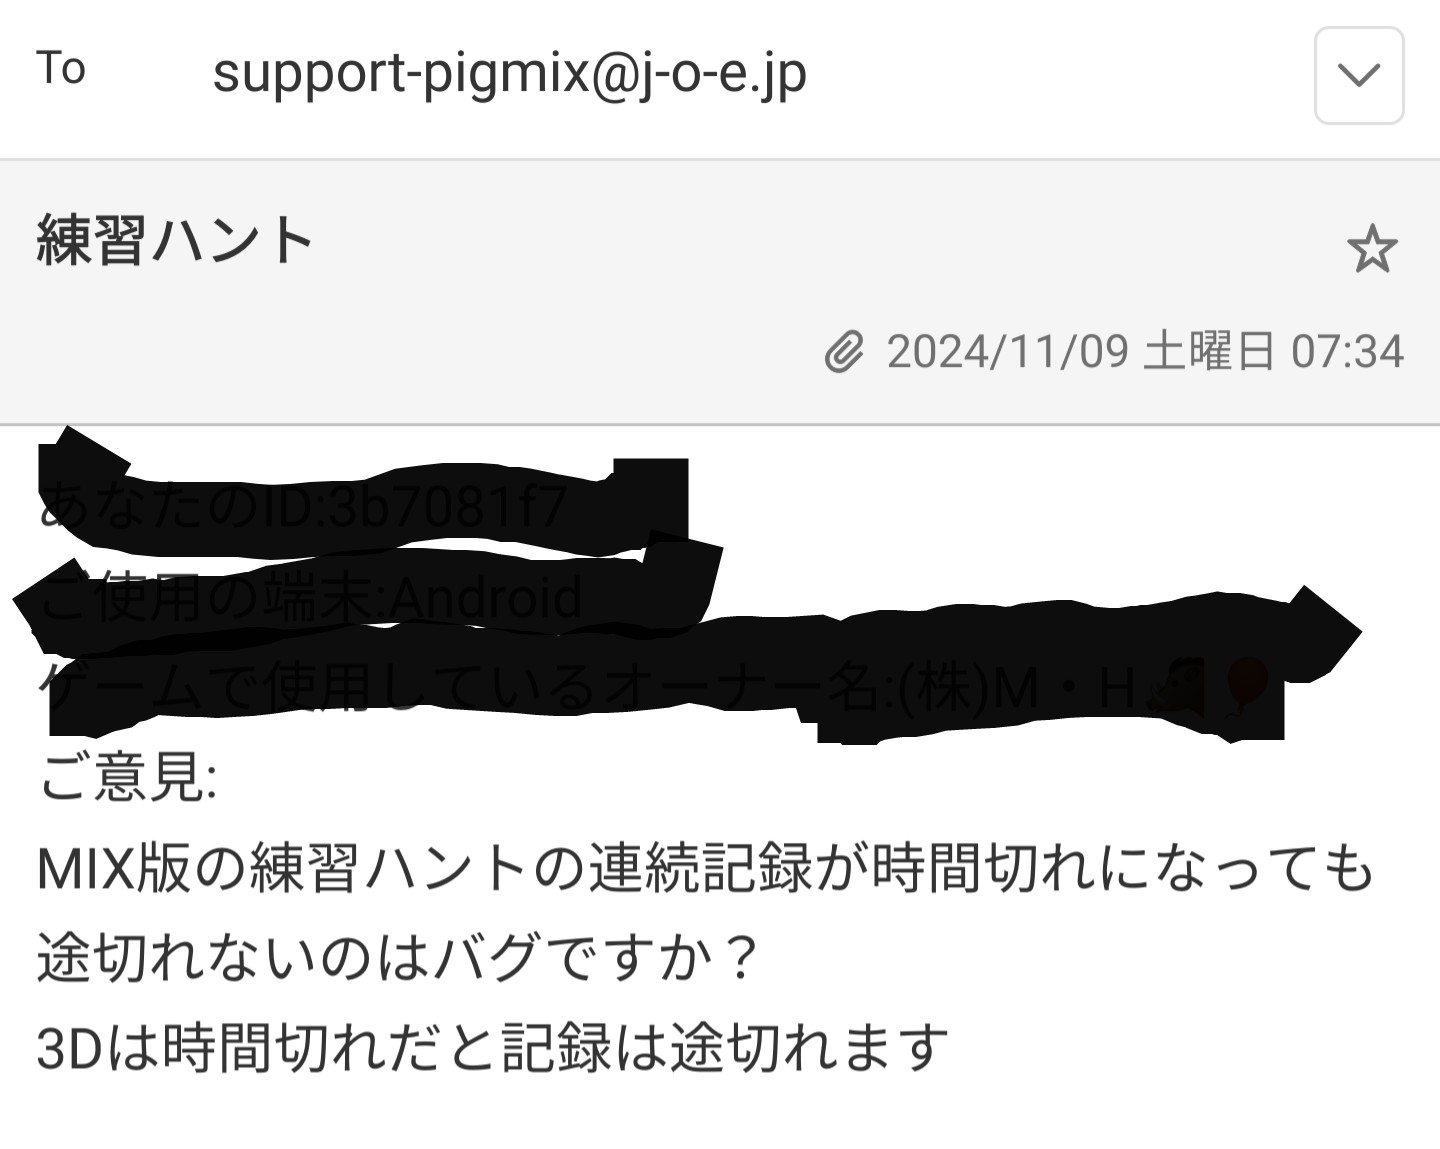Expand recipient details with the chevron button

(x=1359, y=76)
